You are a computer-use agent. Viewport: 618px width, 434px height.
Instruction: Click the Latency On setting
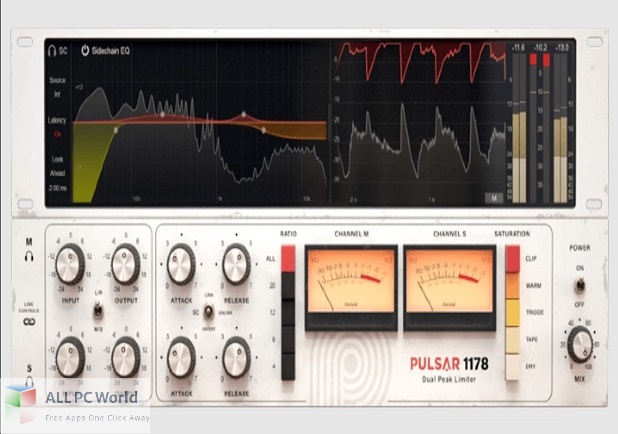pos(58,132)
